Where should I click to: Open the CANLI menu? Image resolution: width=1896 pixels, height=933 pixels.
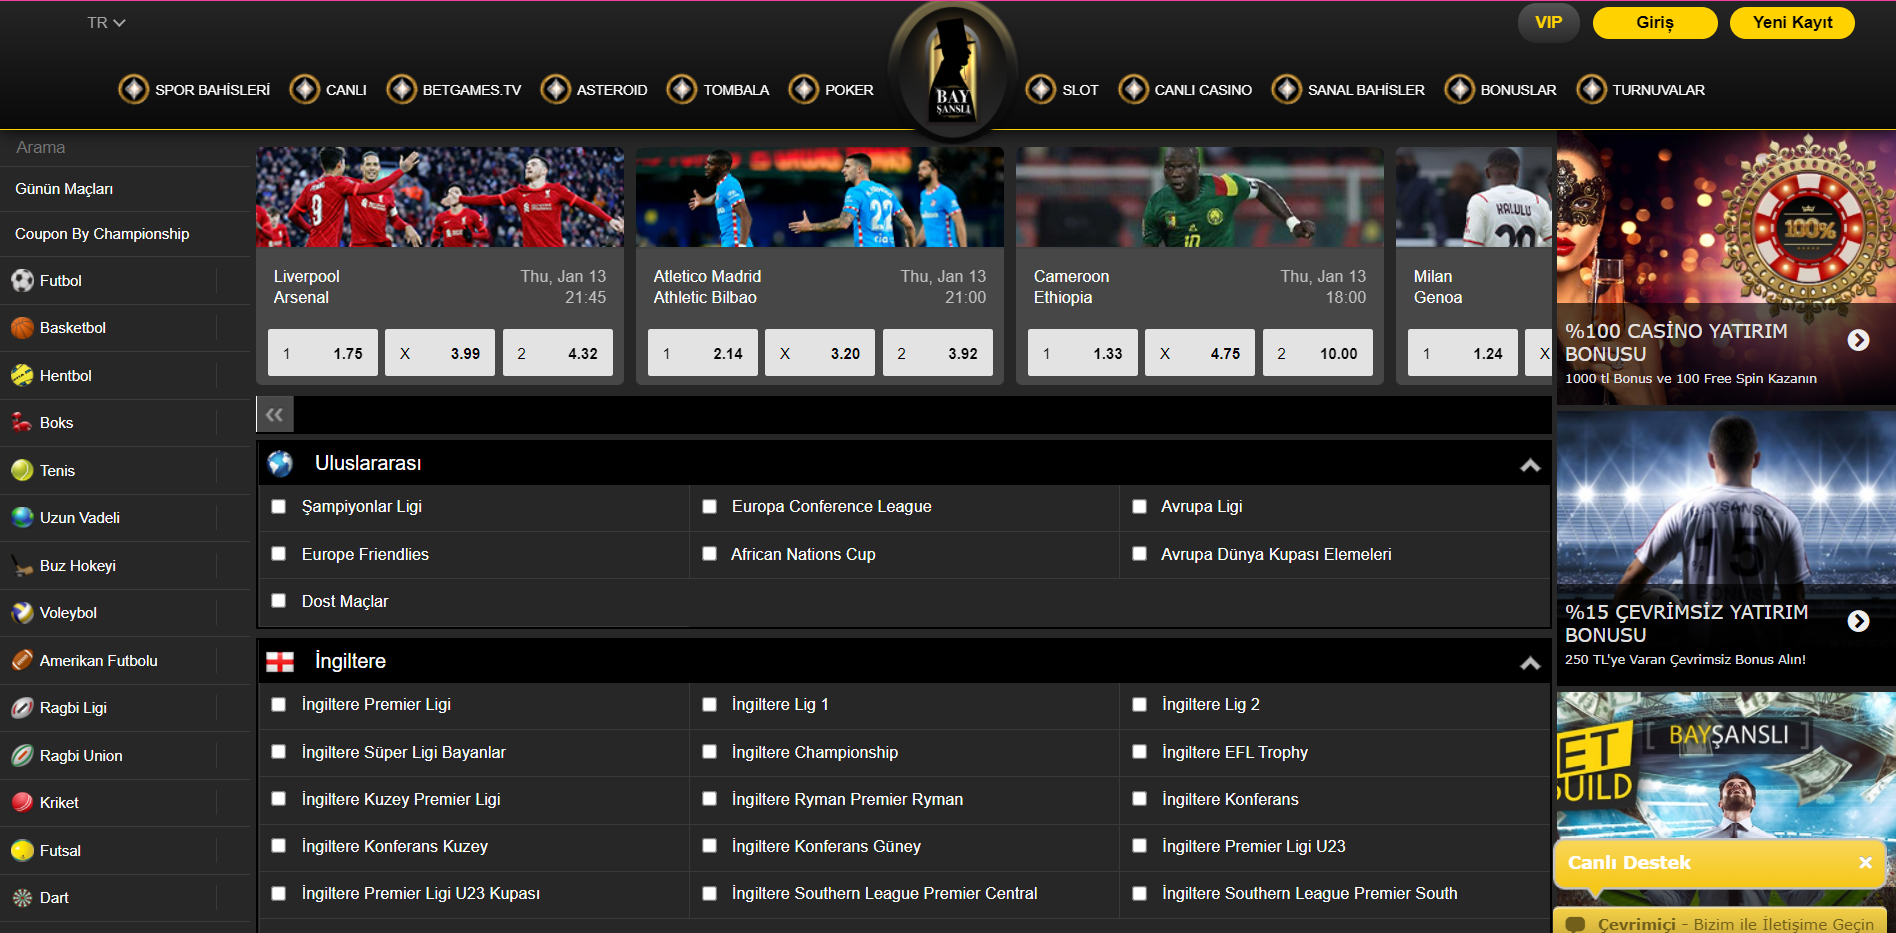(x=346, y=90)
